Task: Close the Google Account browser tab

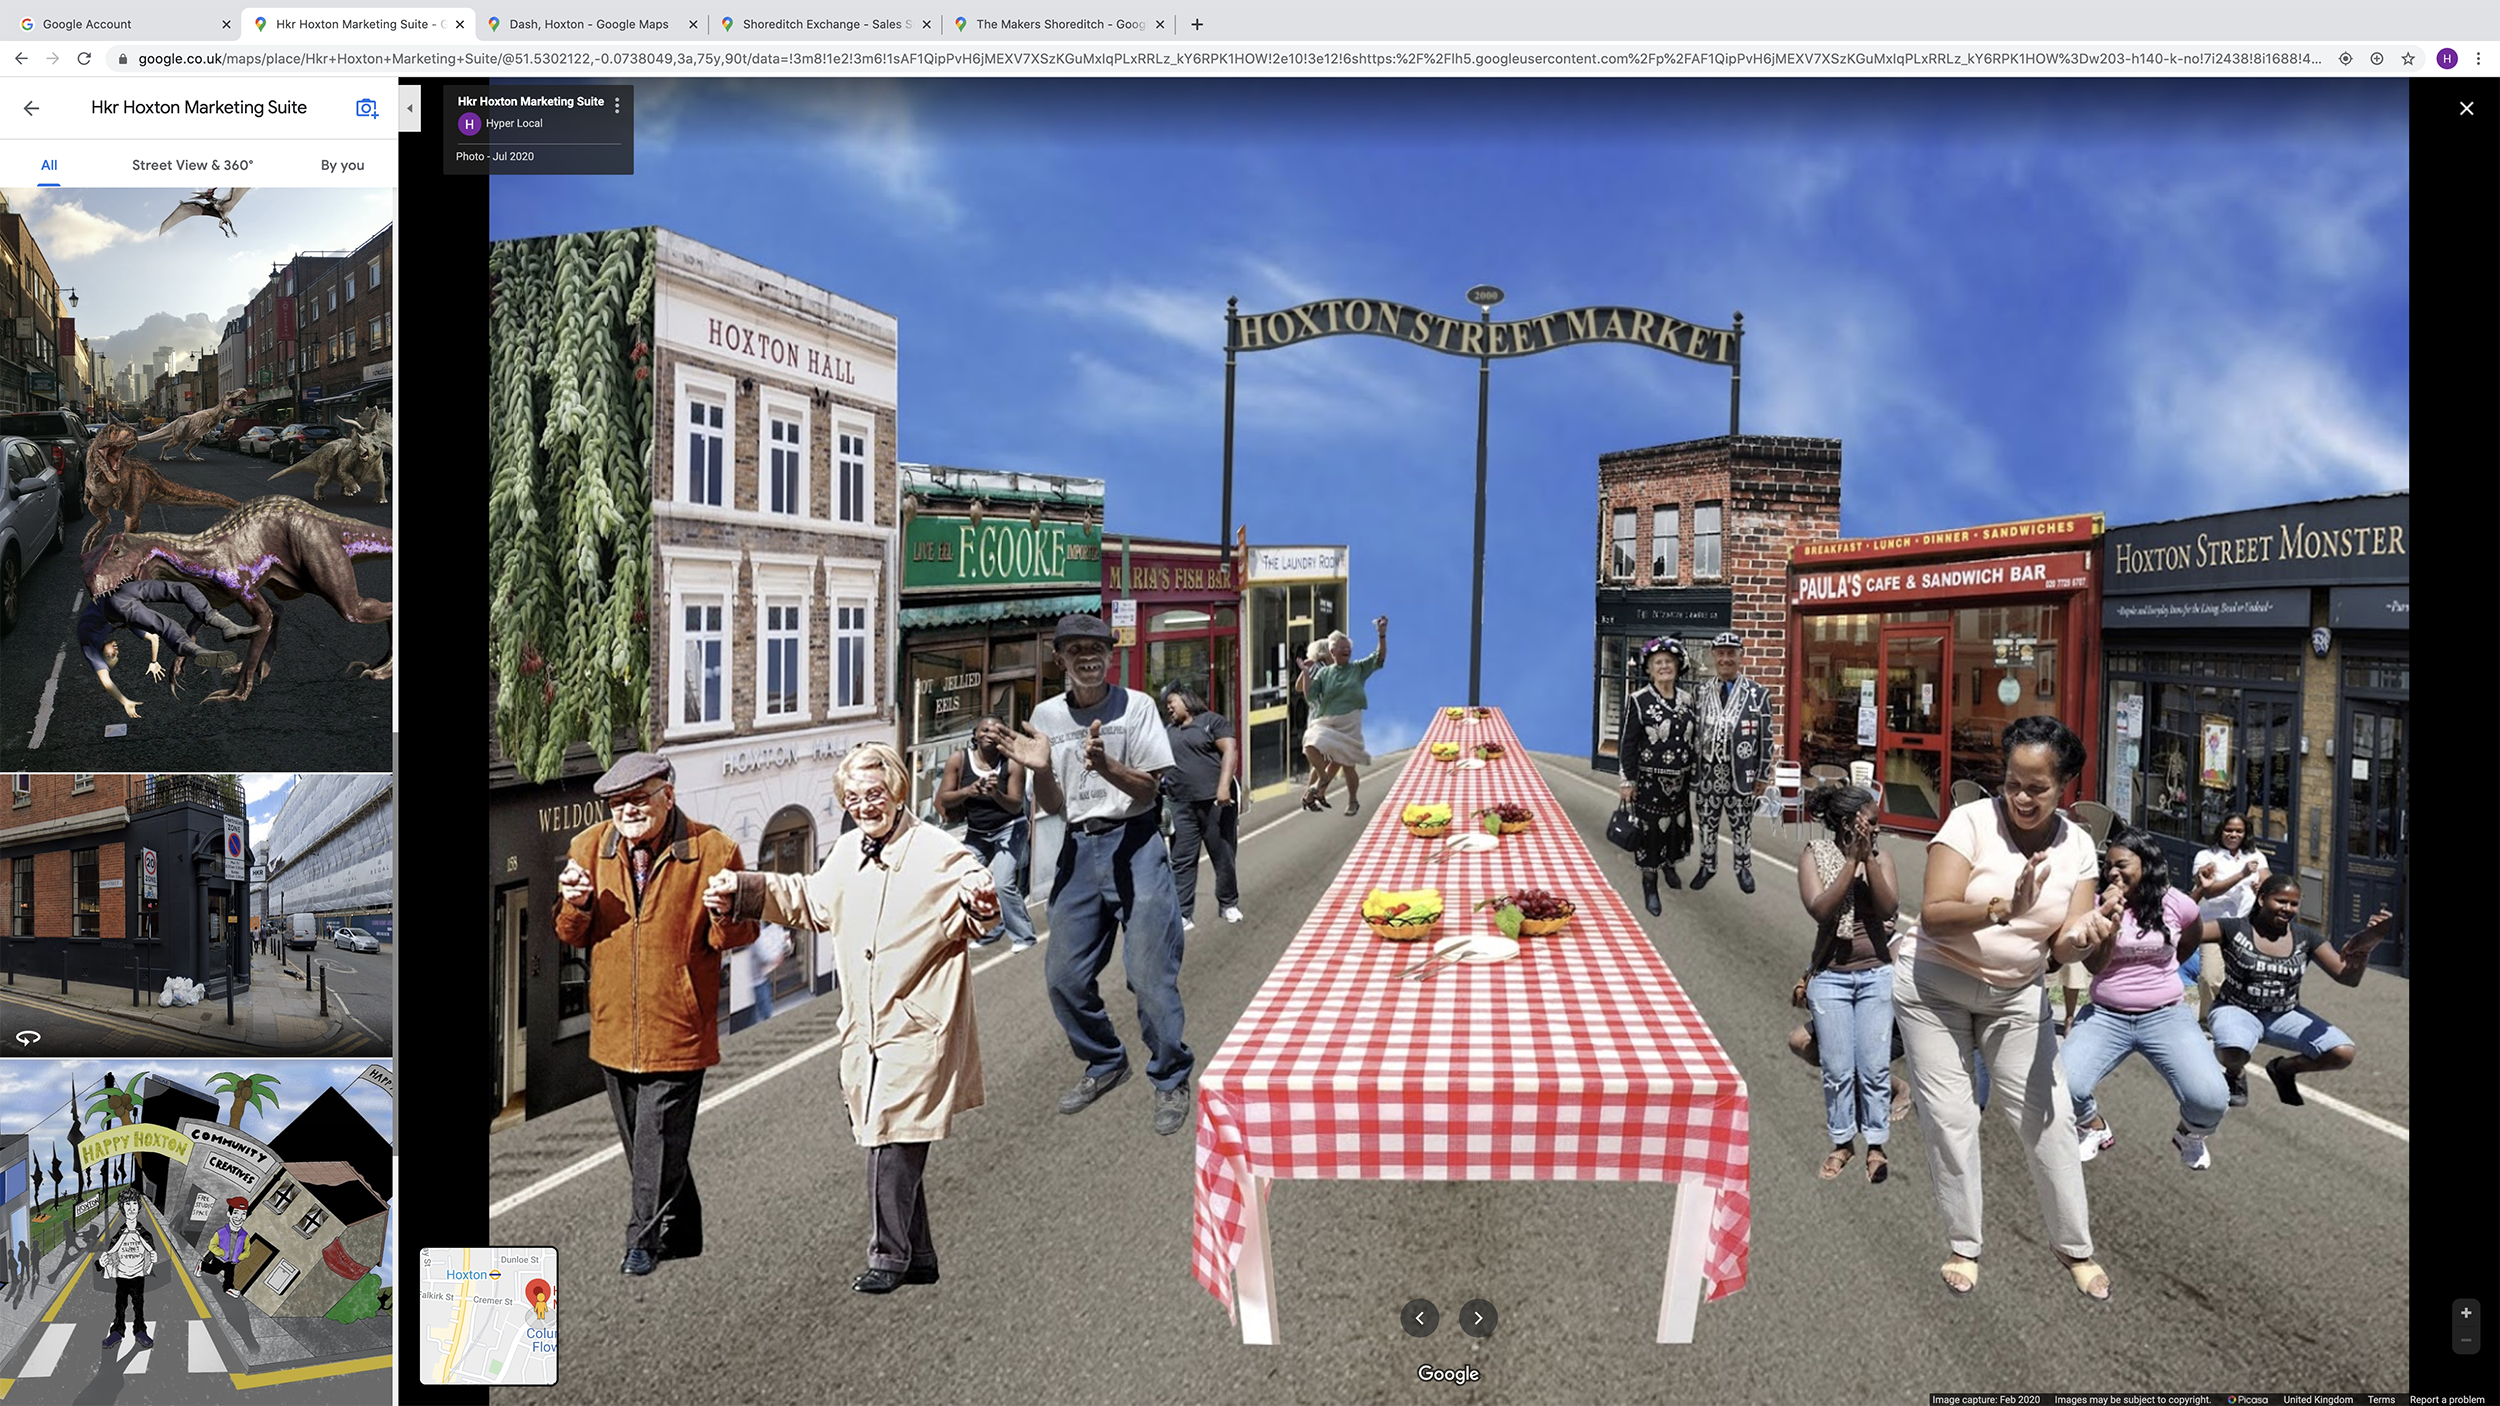Action: 226,24
